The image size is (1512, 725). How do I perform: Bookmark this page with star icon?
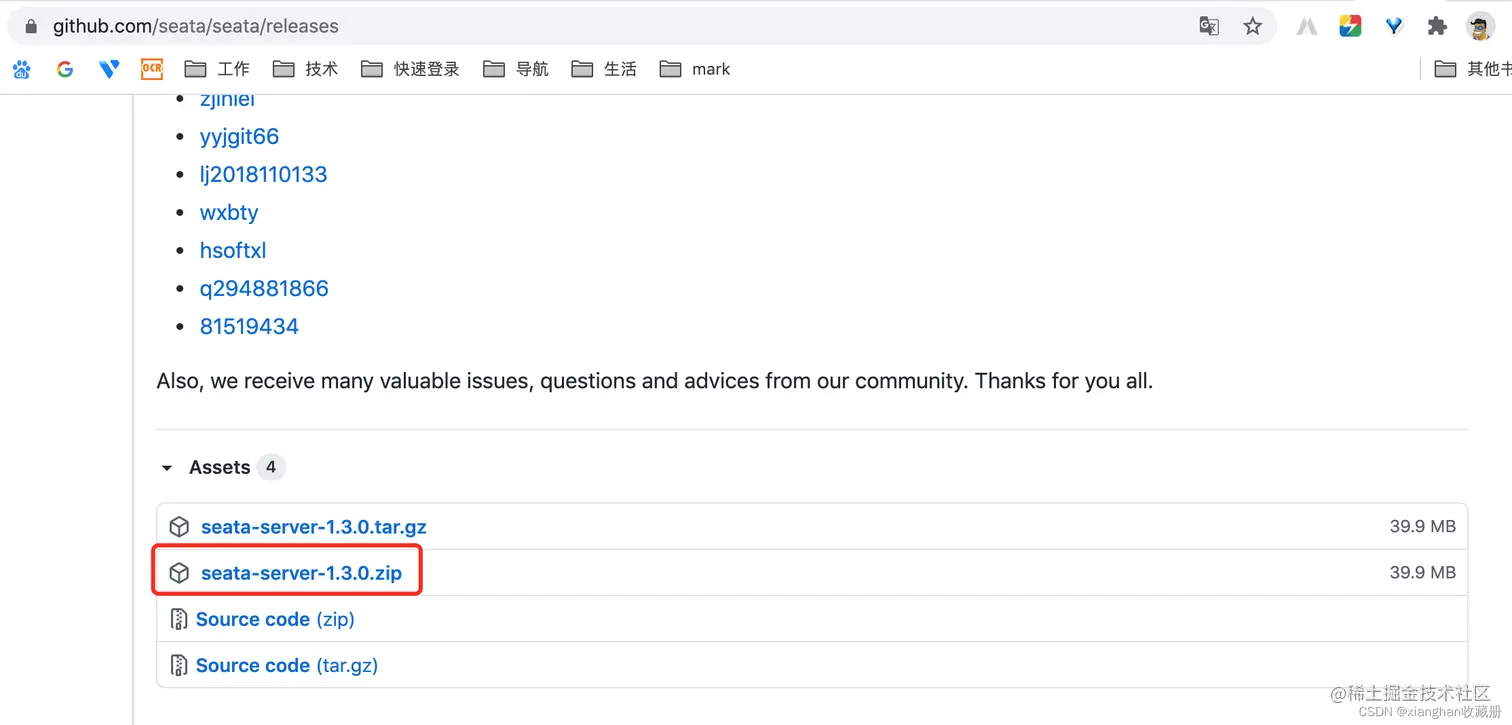pyautogui.click(x=1252, y=27)
